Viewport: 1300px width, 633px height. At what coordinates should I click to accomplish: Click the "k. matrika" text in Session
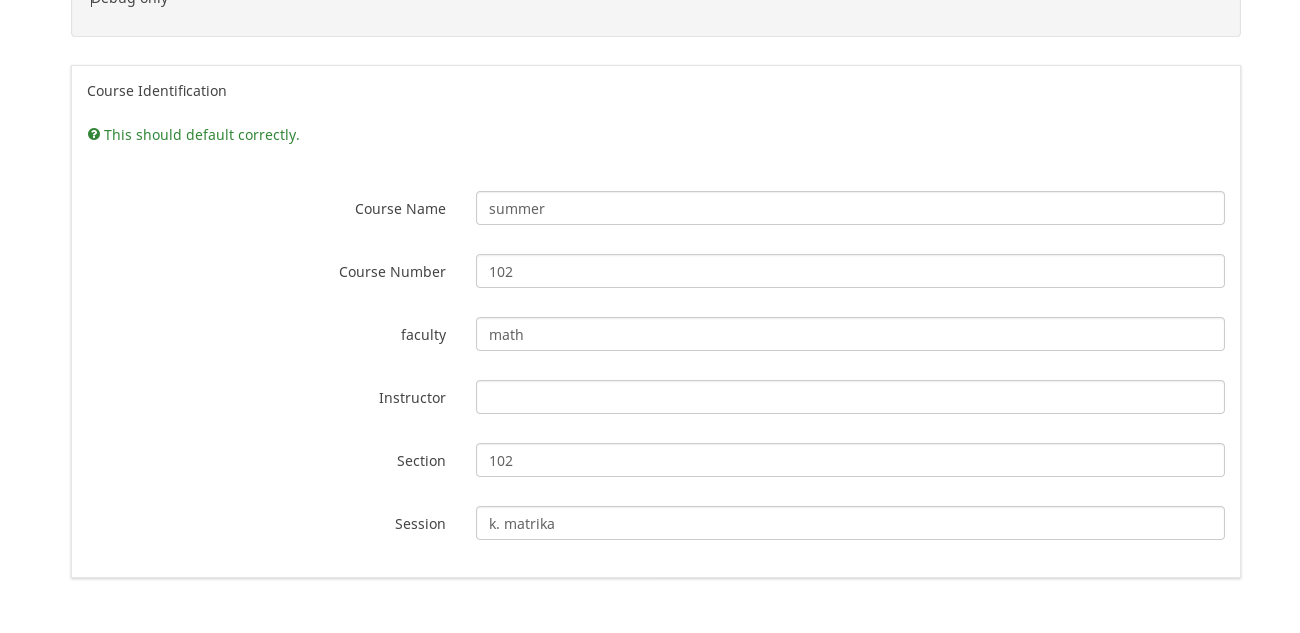click(x=522, y=524)
